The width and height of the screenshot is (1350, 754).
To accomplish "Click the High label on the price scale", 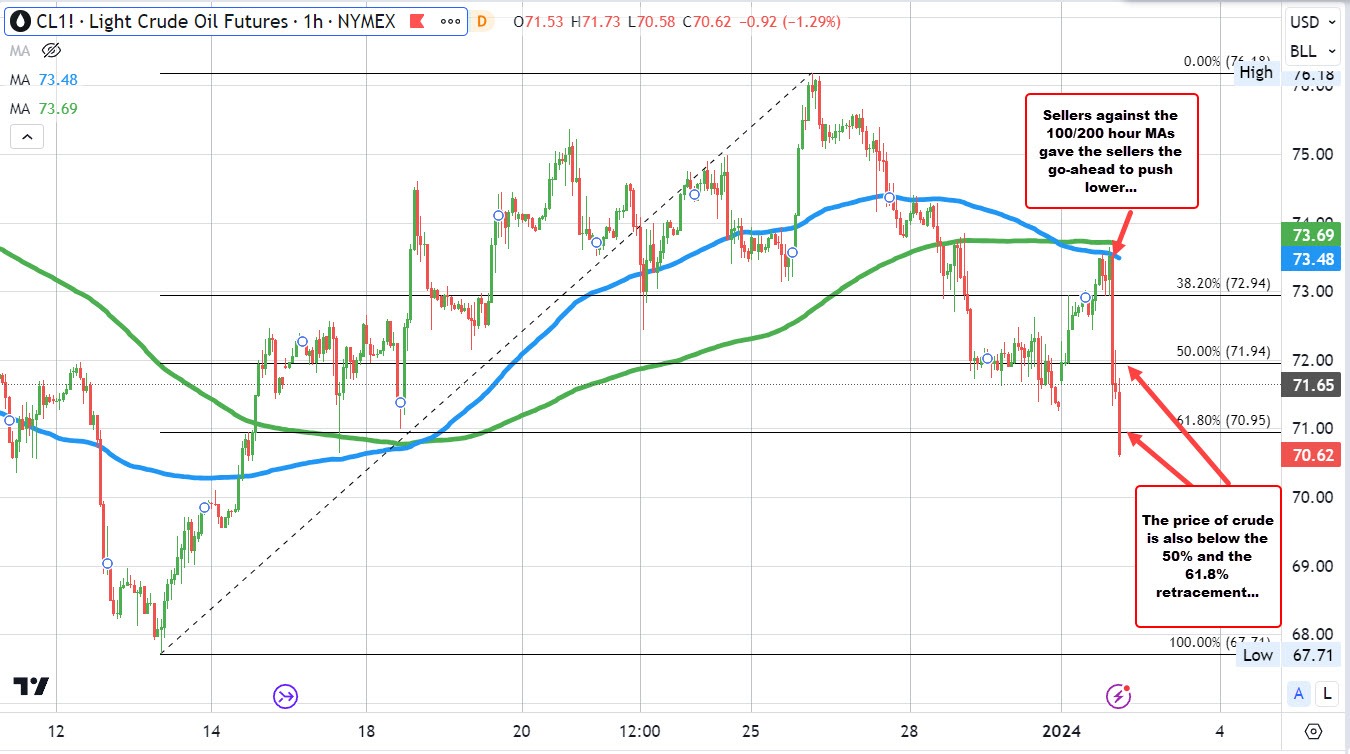I will pos(1256,72).
